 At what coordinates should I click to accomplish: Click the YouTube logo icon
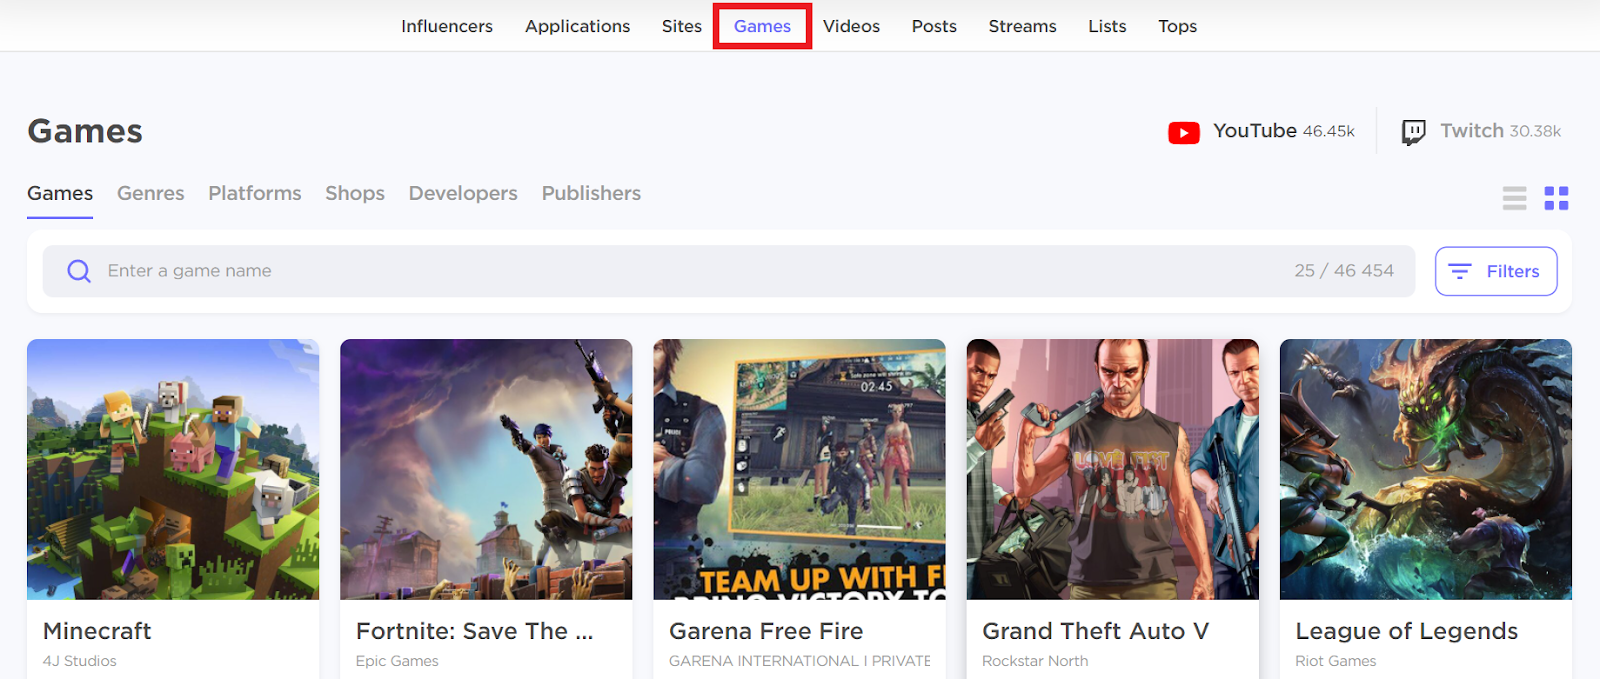tap(1184, 132)
